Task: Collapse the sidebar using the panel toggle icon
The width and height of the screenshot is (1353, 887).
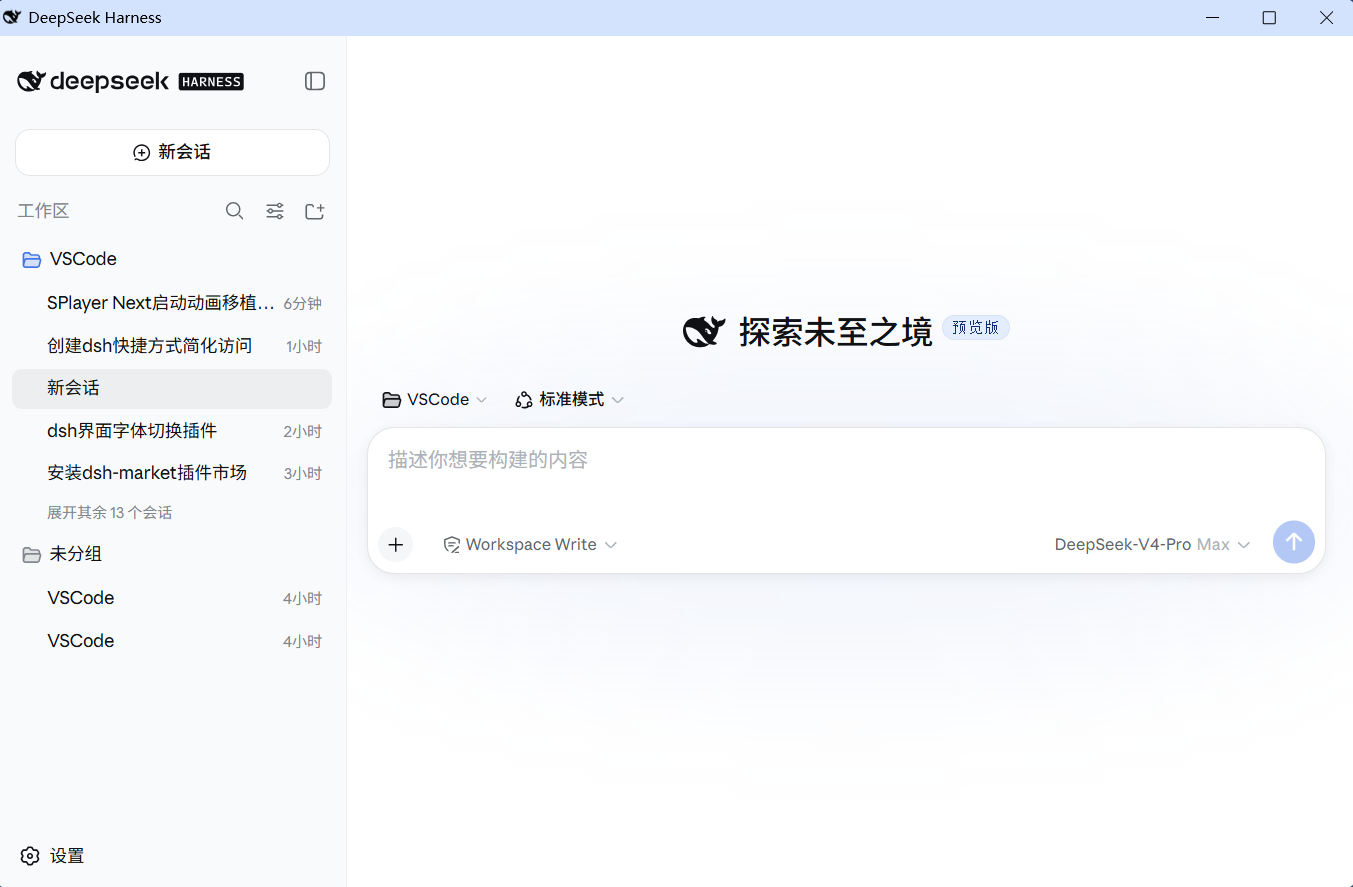Action: tap(315, 81)
